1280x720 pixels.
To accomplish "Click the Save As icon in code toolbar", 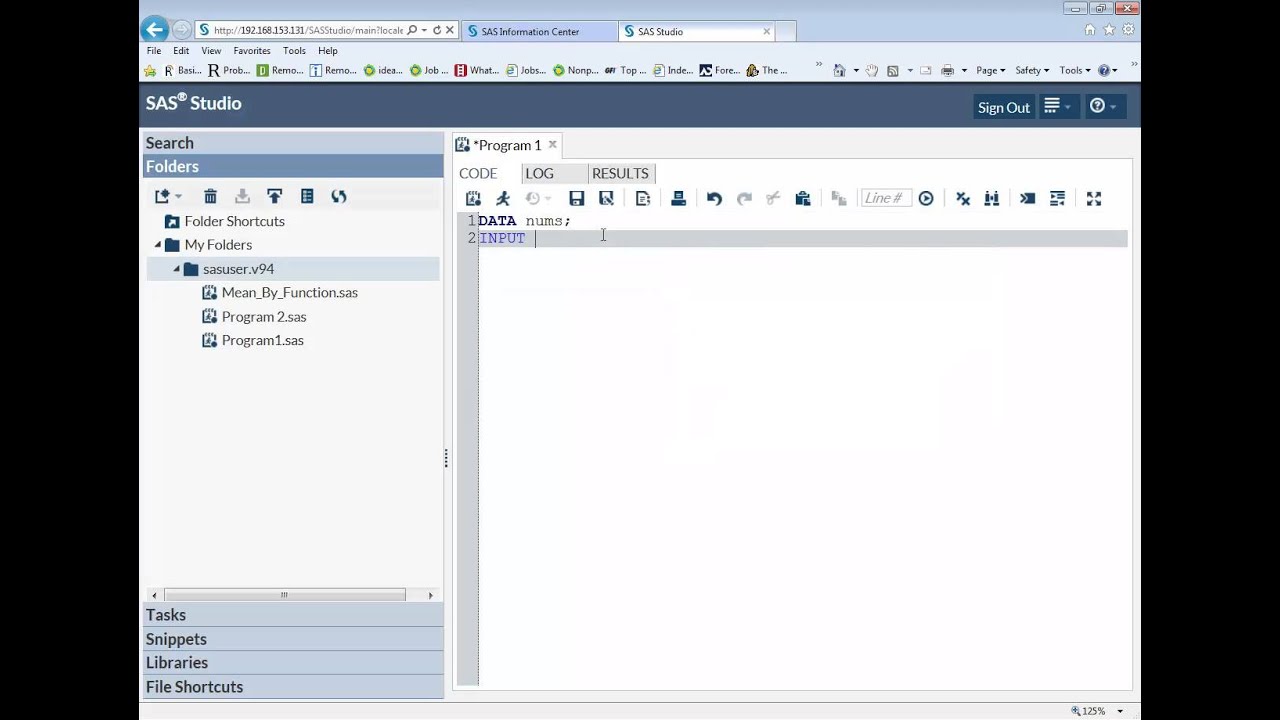I will (x=606, y=198).
